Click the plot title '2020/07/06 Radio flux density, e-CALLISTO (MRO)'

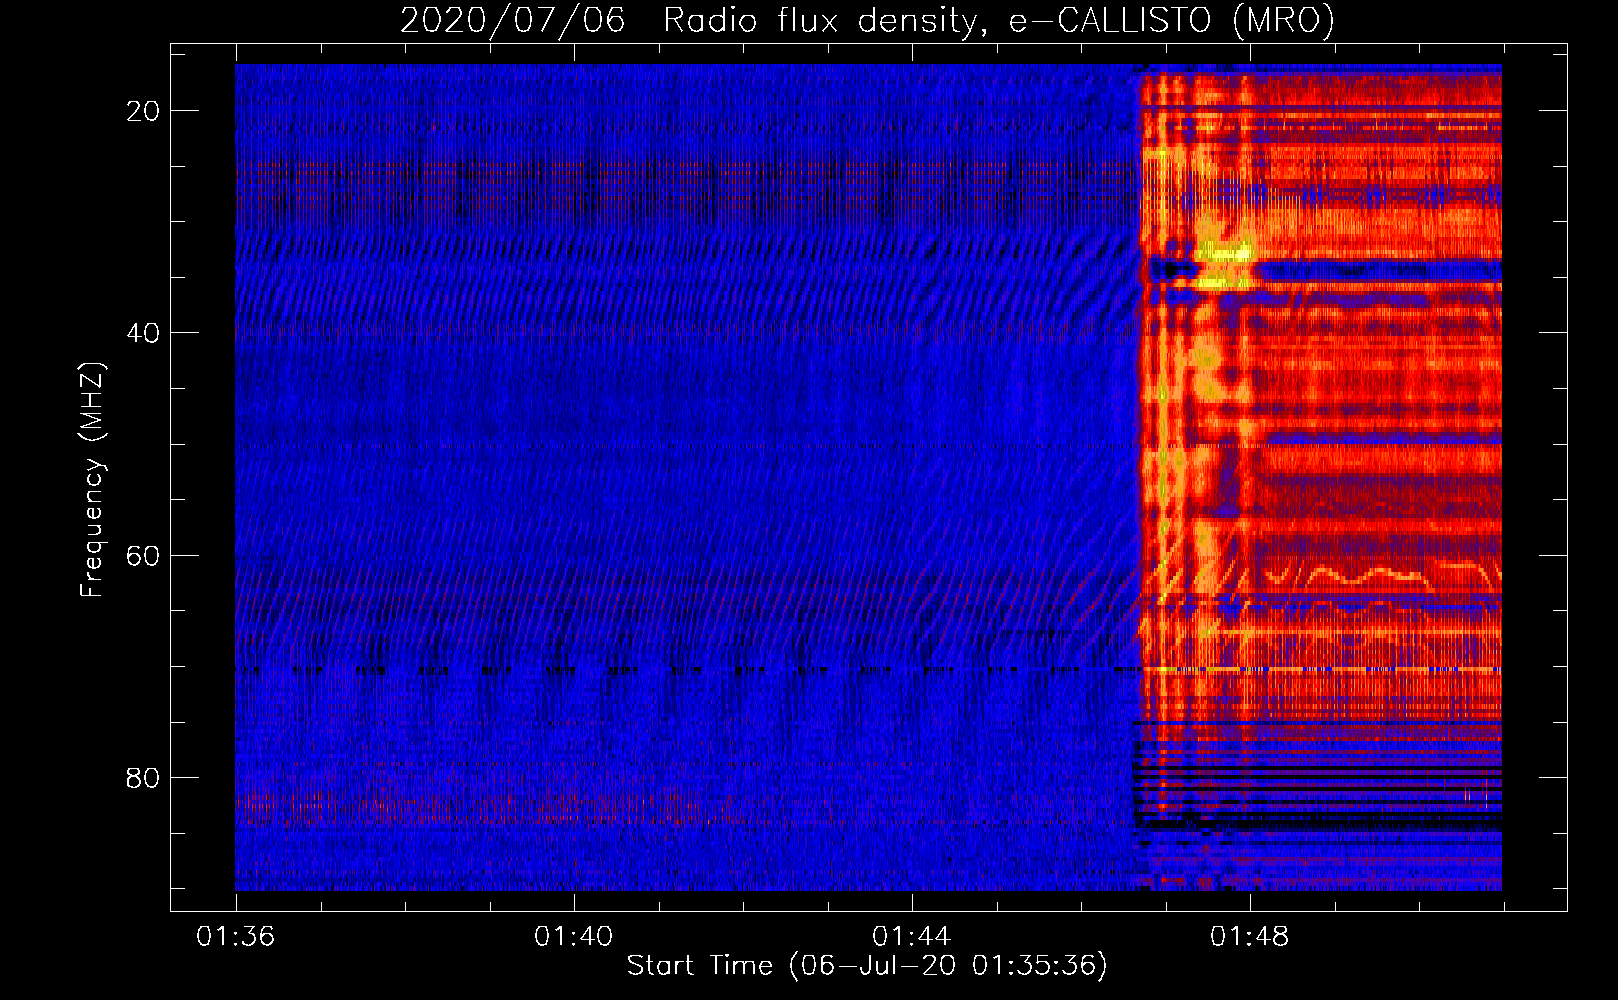(x=867, y=20)
